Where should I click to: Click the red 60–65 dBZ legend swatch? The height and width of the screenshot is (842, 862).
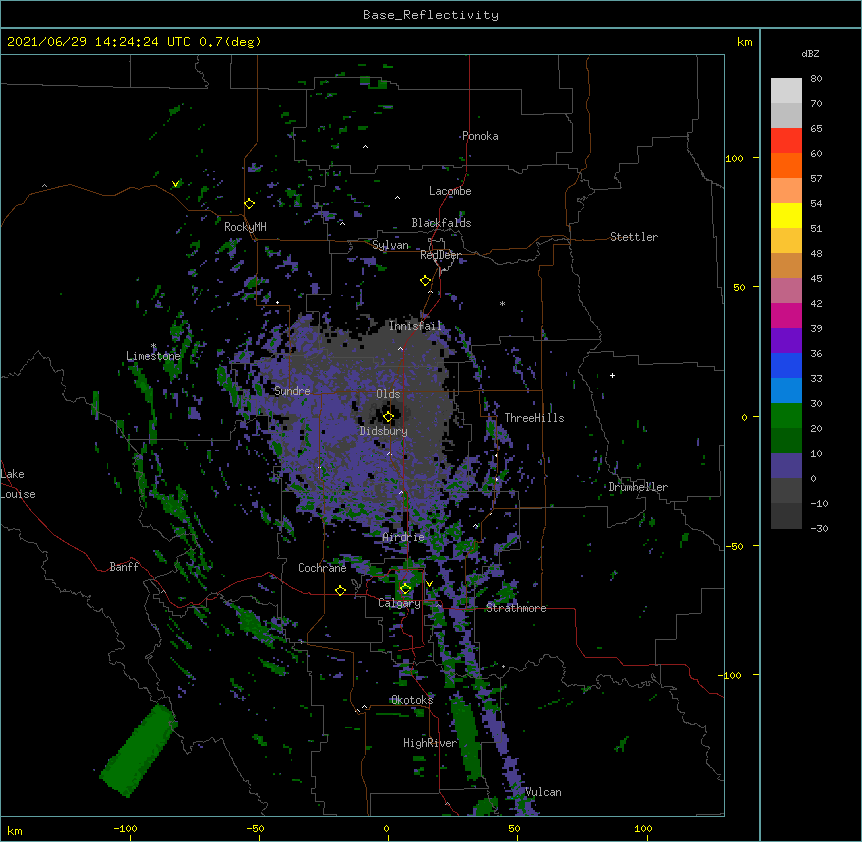point(786,141)
